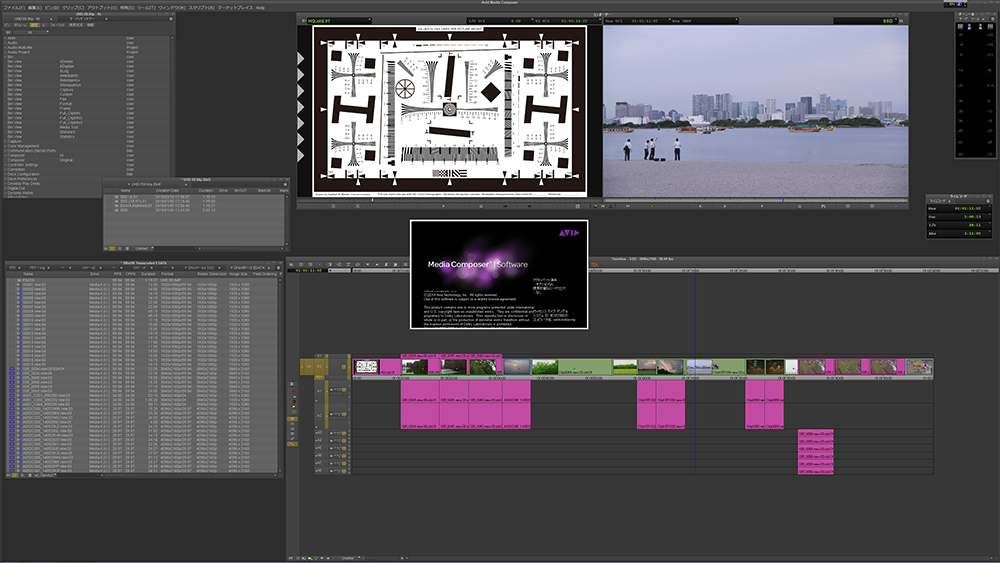
Task: Open Untitled timeline view dropdown at timeline bottom
Action: [x=350, y=558]
